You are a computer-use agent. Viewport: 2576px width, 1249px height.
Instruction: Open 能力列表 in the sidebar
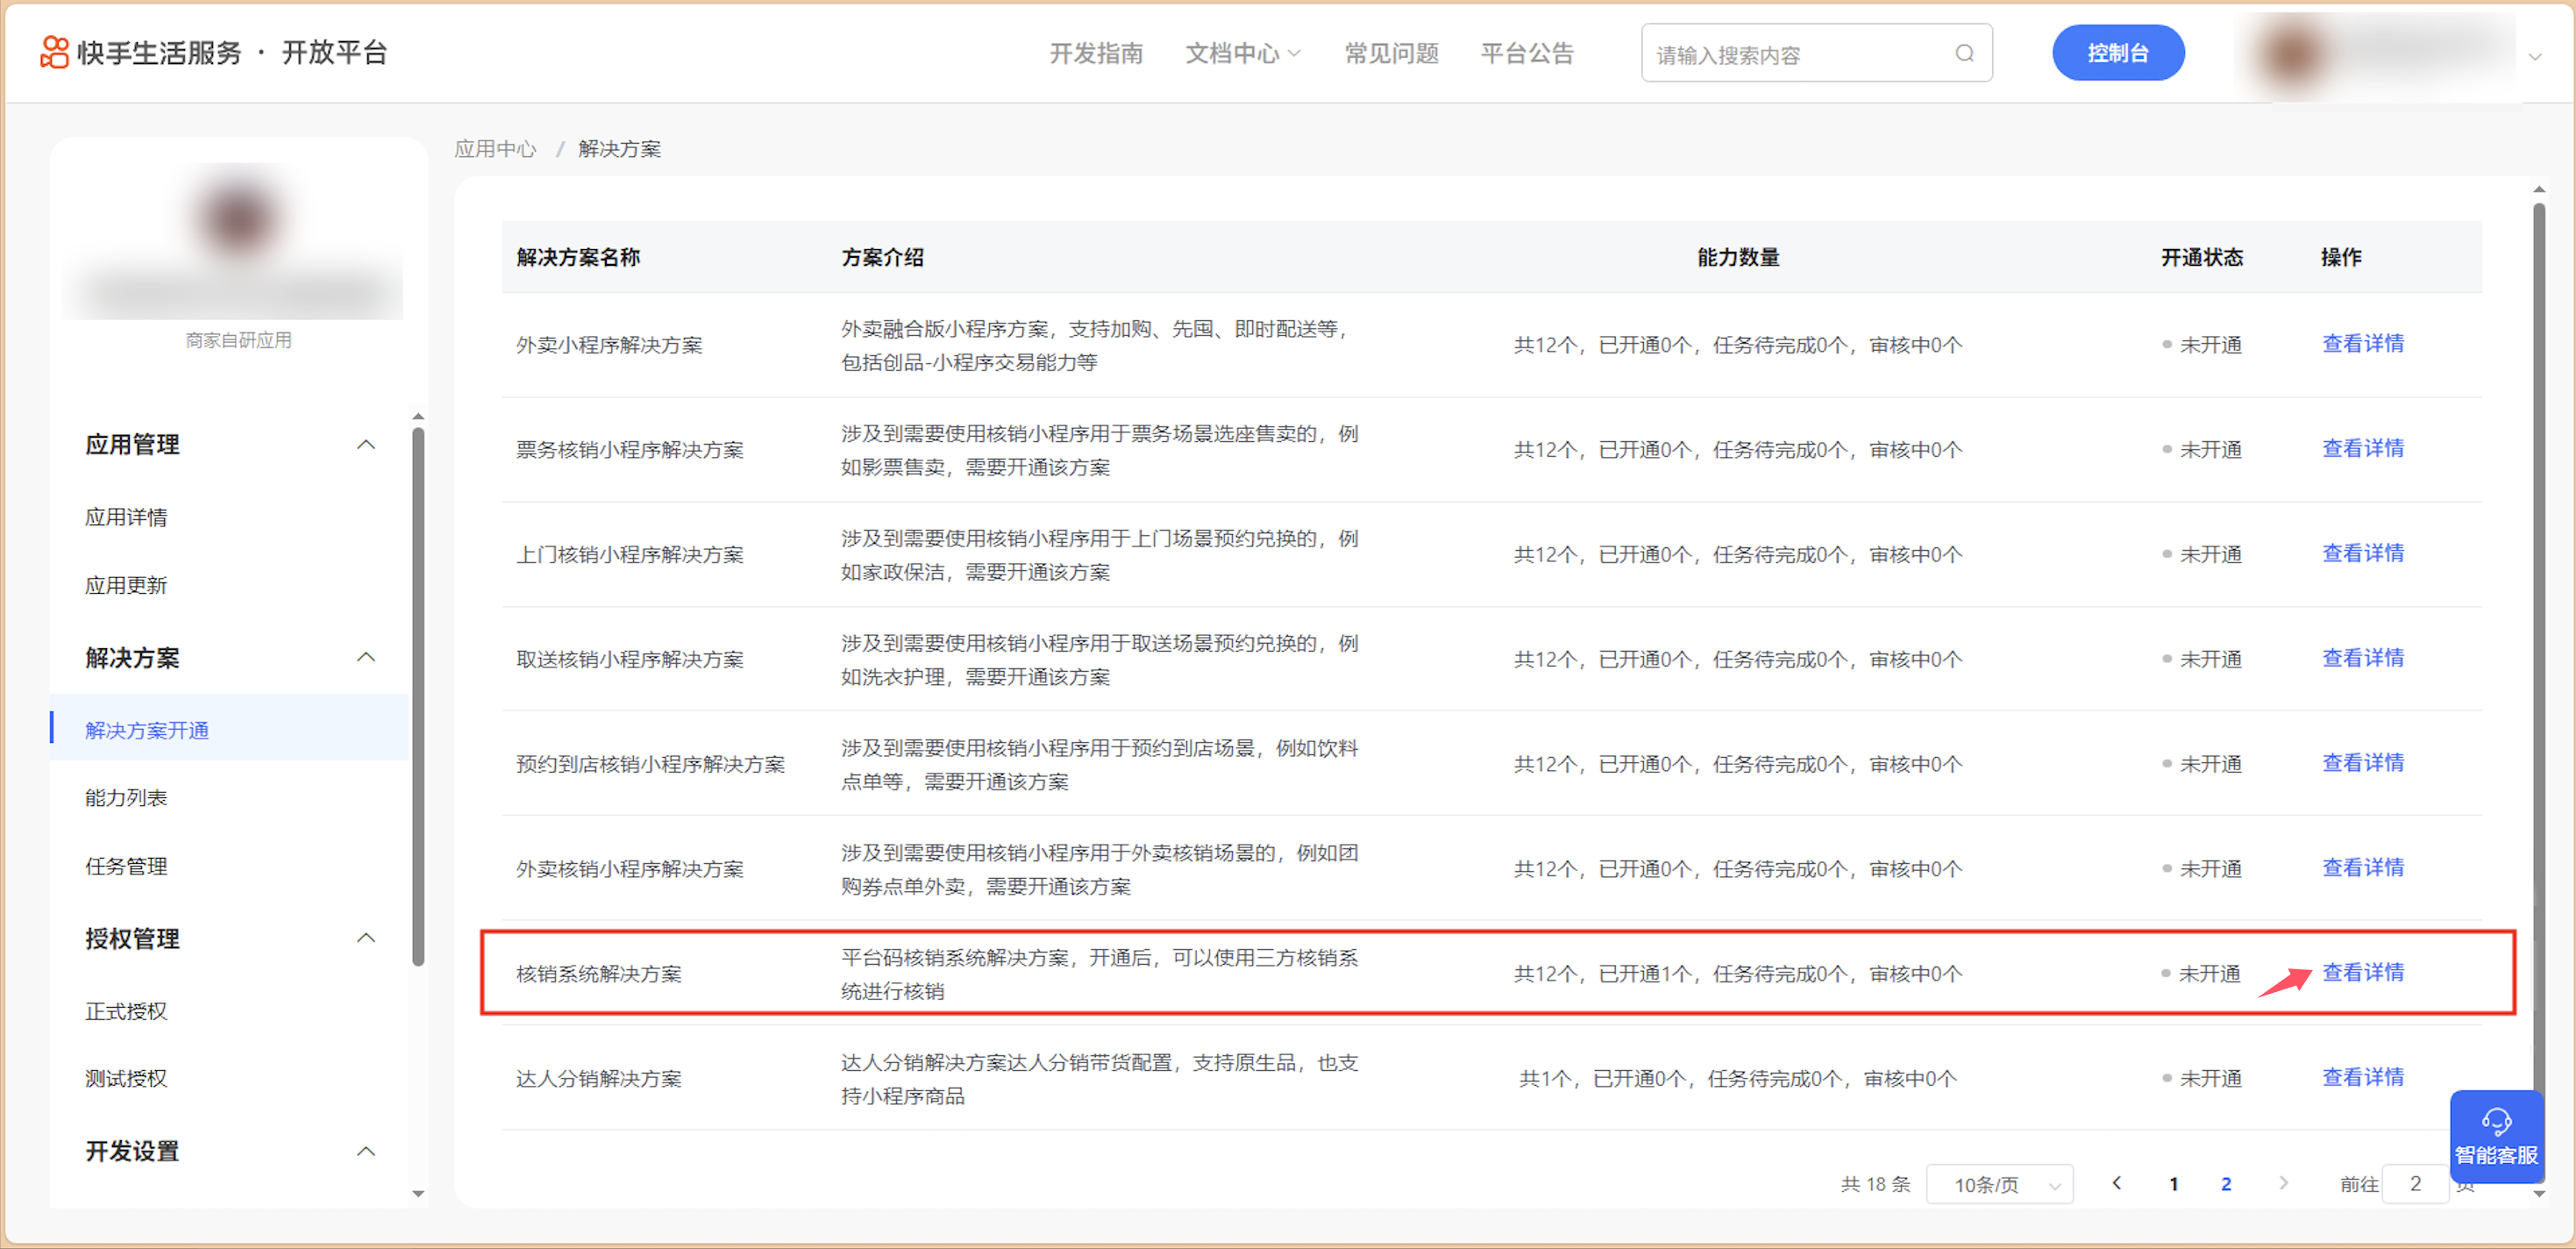tap(126, 798)
